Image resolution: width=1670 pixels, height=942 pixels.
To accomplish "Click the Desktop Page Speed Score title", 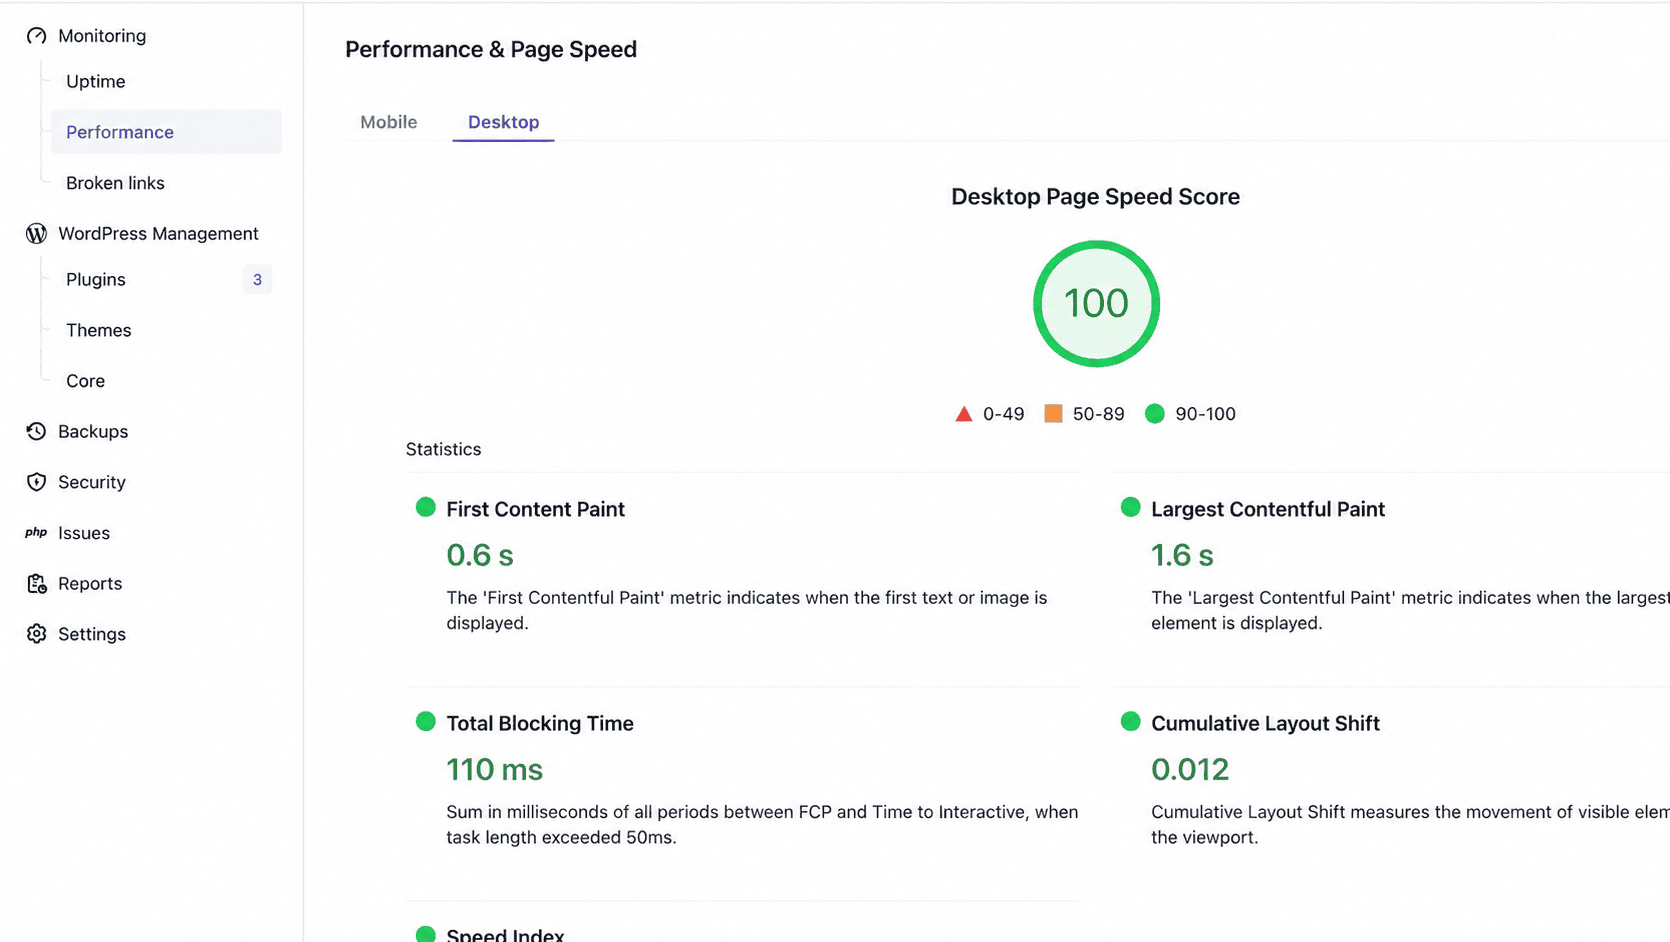I will [1095, 197].
